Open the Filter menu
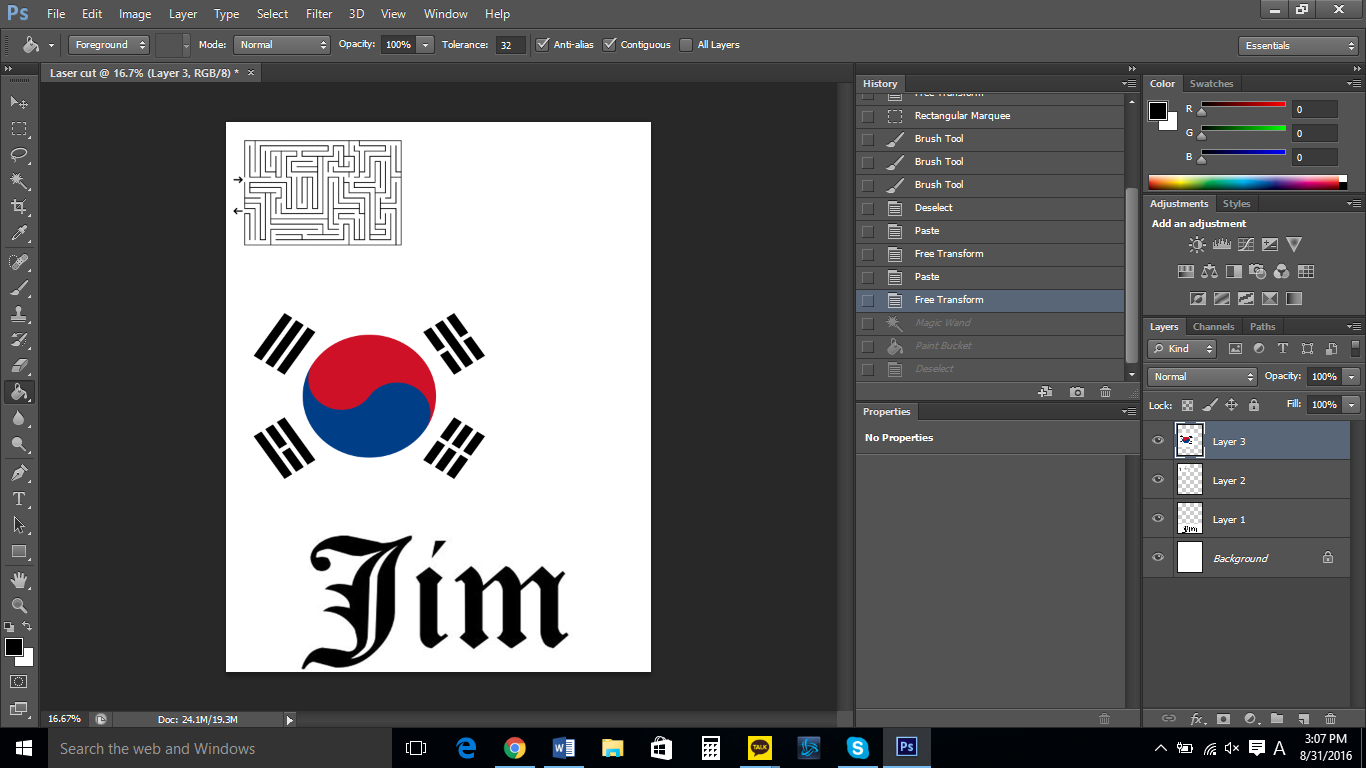Viewport: 1366px width, 768px height. (319, 14)
